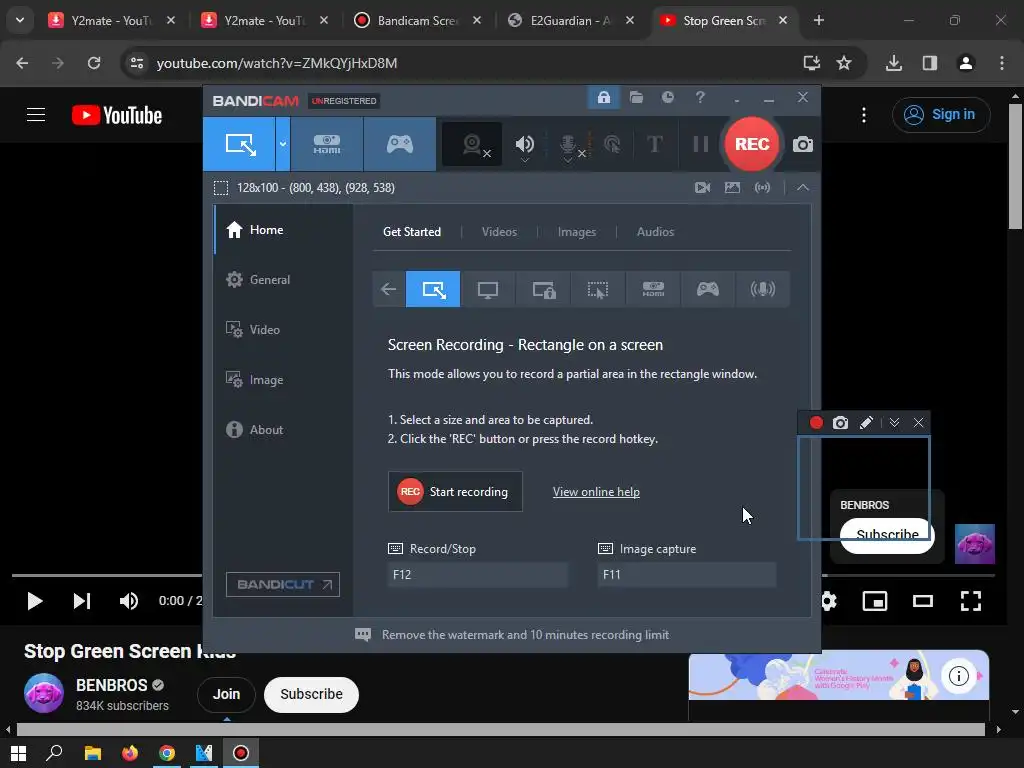Switch to Audios tab
The width and height of the screenshot is (1024, 768).
[655, 232]
